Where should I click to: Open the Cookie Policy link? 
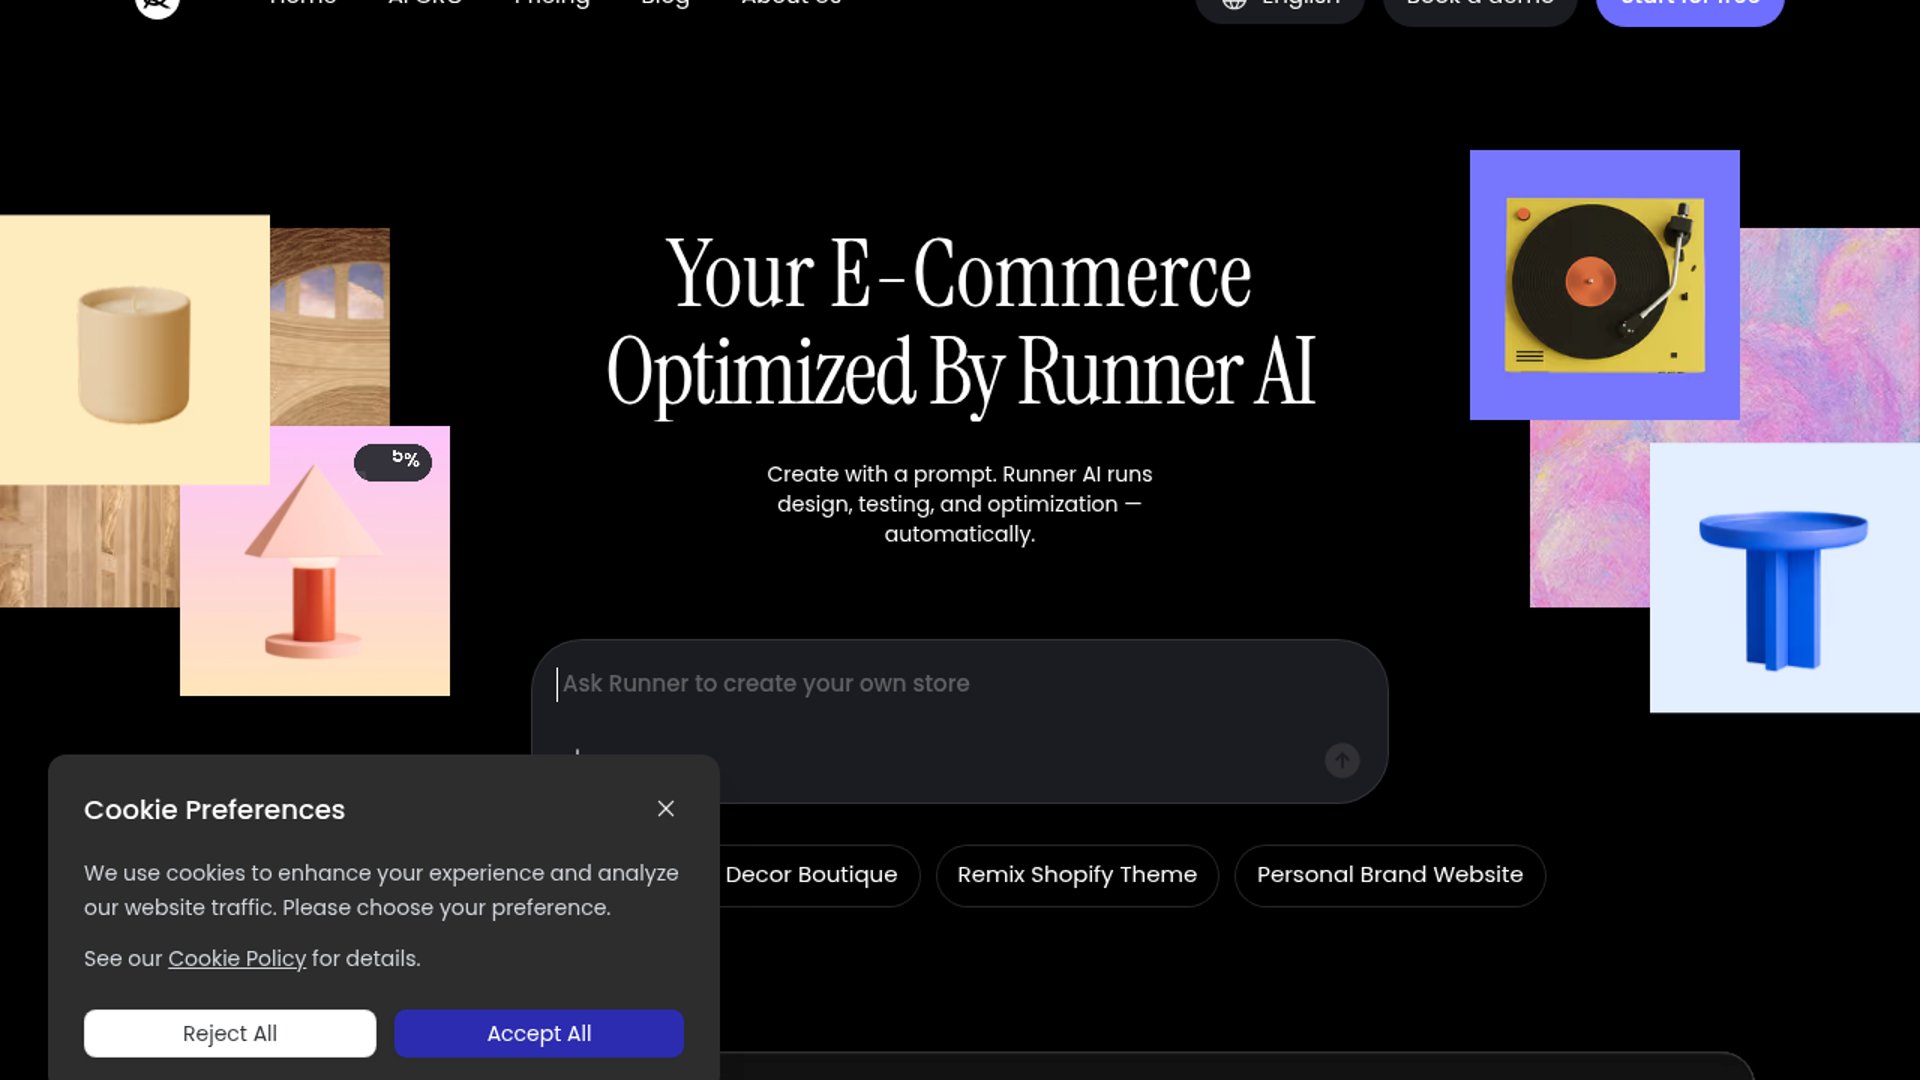237,958
